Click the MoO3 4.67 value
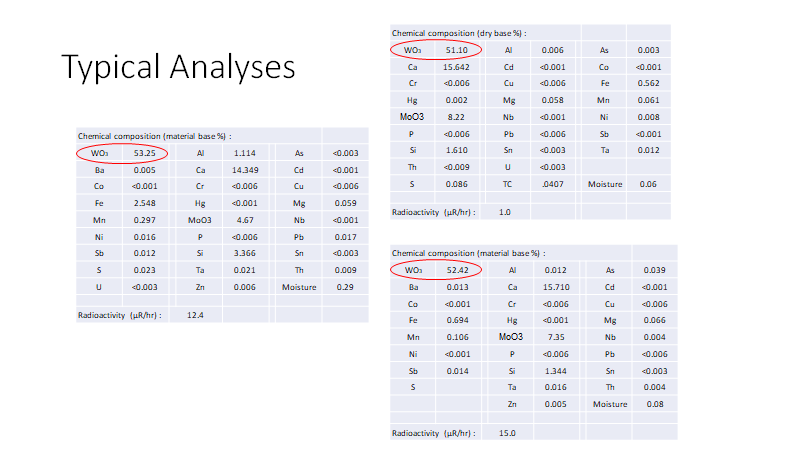 [243, 220]
